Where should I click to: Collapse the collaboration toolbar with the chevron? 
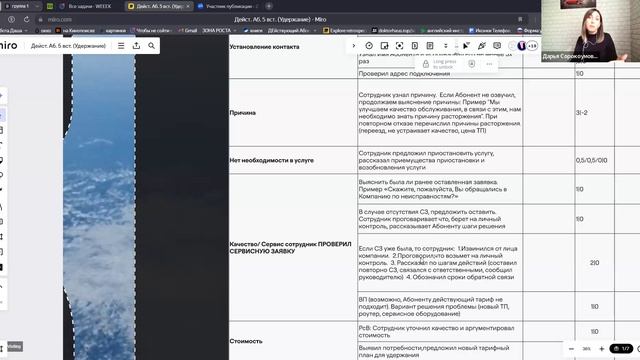pyautogui.click(x=353, y=46)
